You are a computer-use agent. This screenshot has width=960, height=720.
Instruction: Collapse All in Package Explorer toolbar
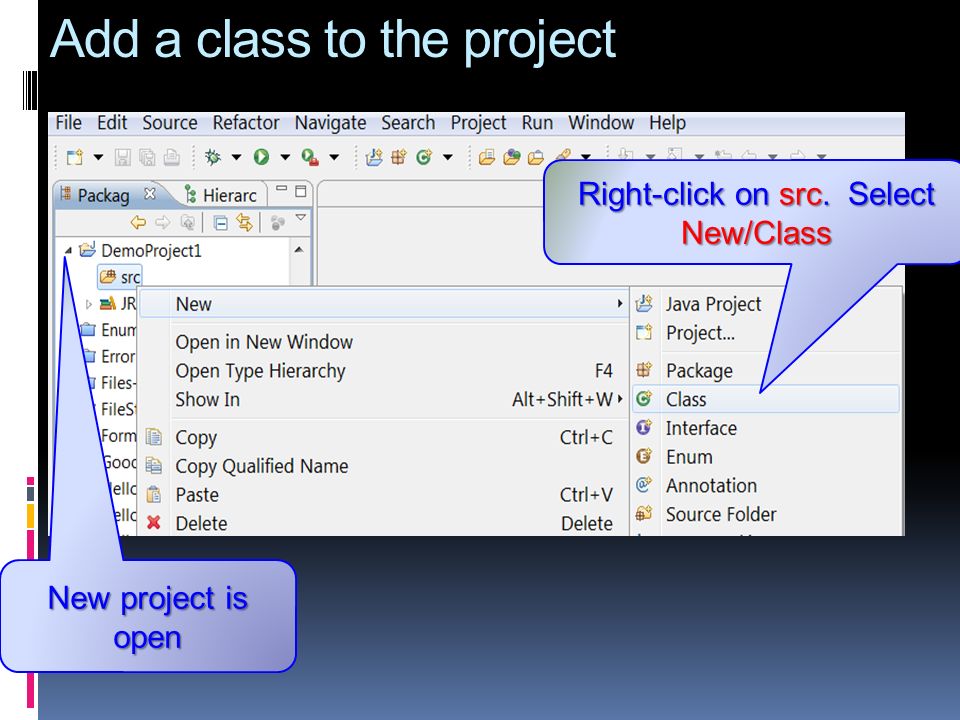220,223
